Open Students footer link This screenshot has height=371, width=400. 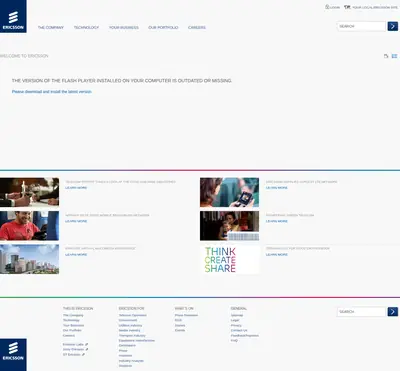125,366
